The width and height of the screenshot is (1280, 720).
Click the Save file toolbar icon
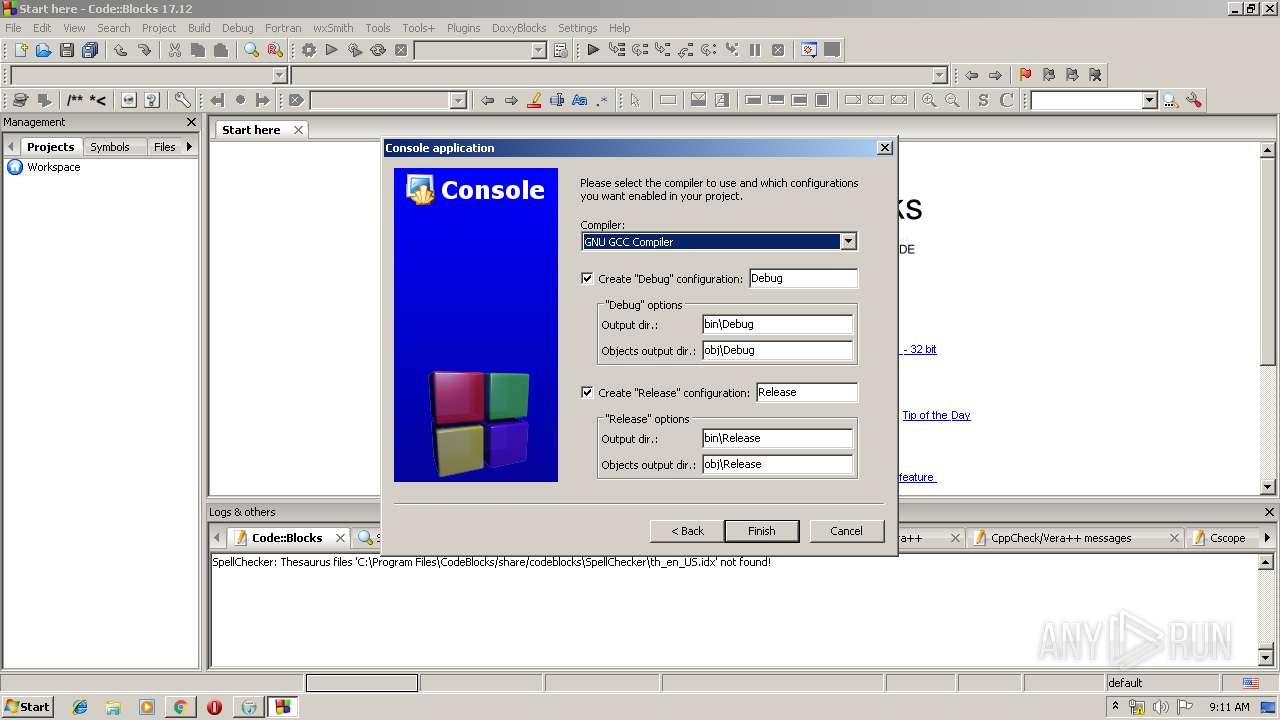tap(66, 50)
